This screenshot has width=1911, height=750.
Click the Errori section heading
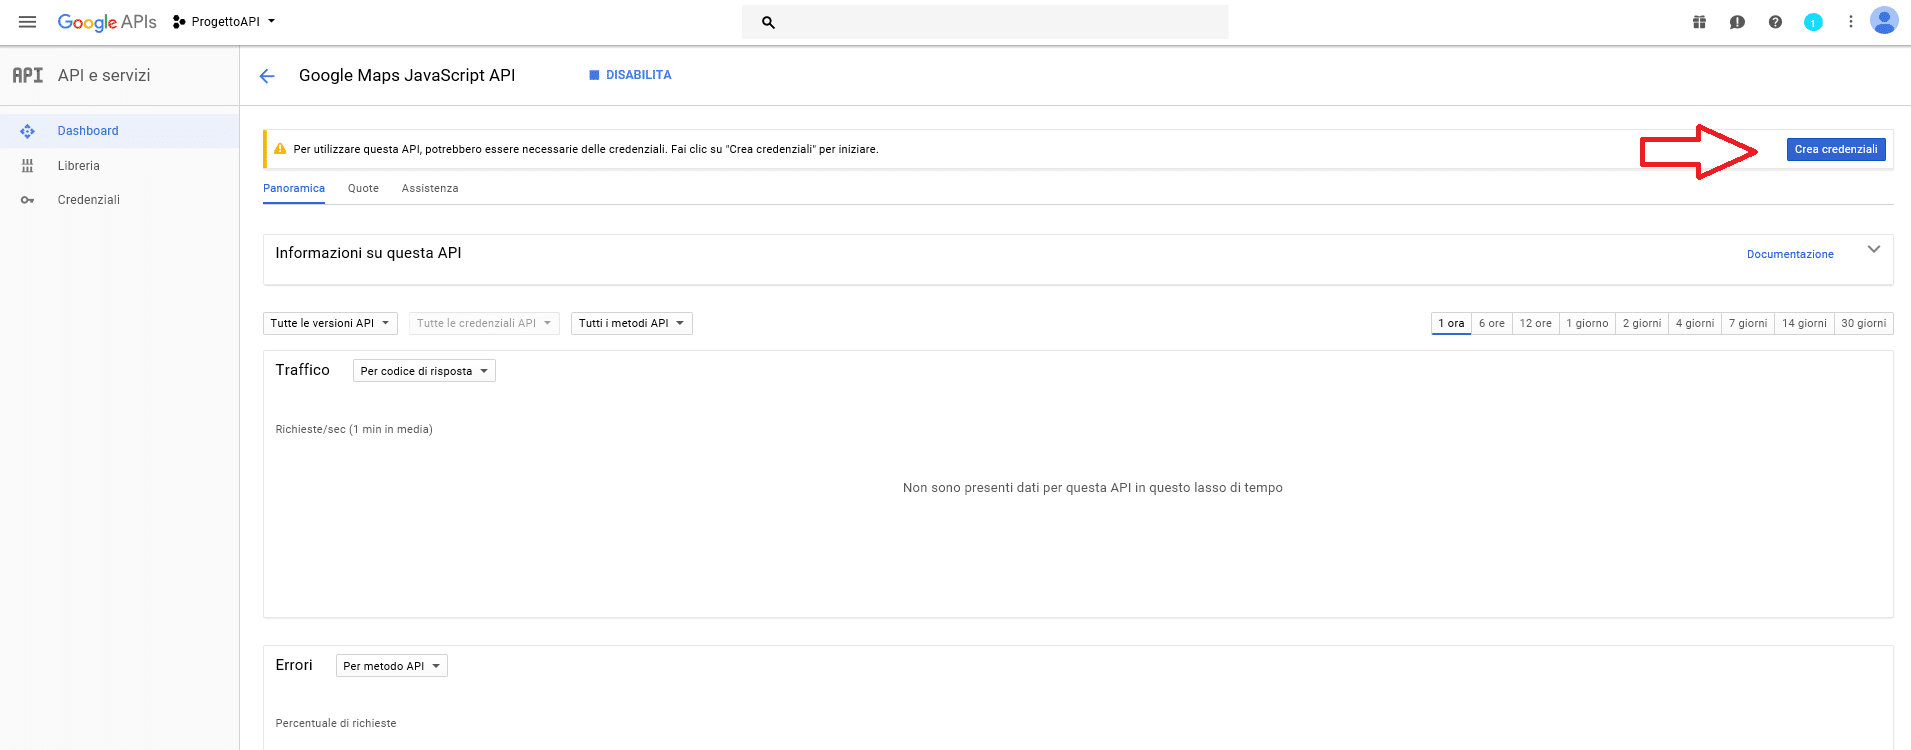294,665
